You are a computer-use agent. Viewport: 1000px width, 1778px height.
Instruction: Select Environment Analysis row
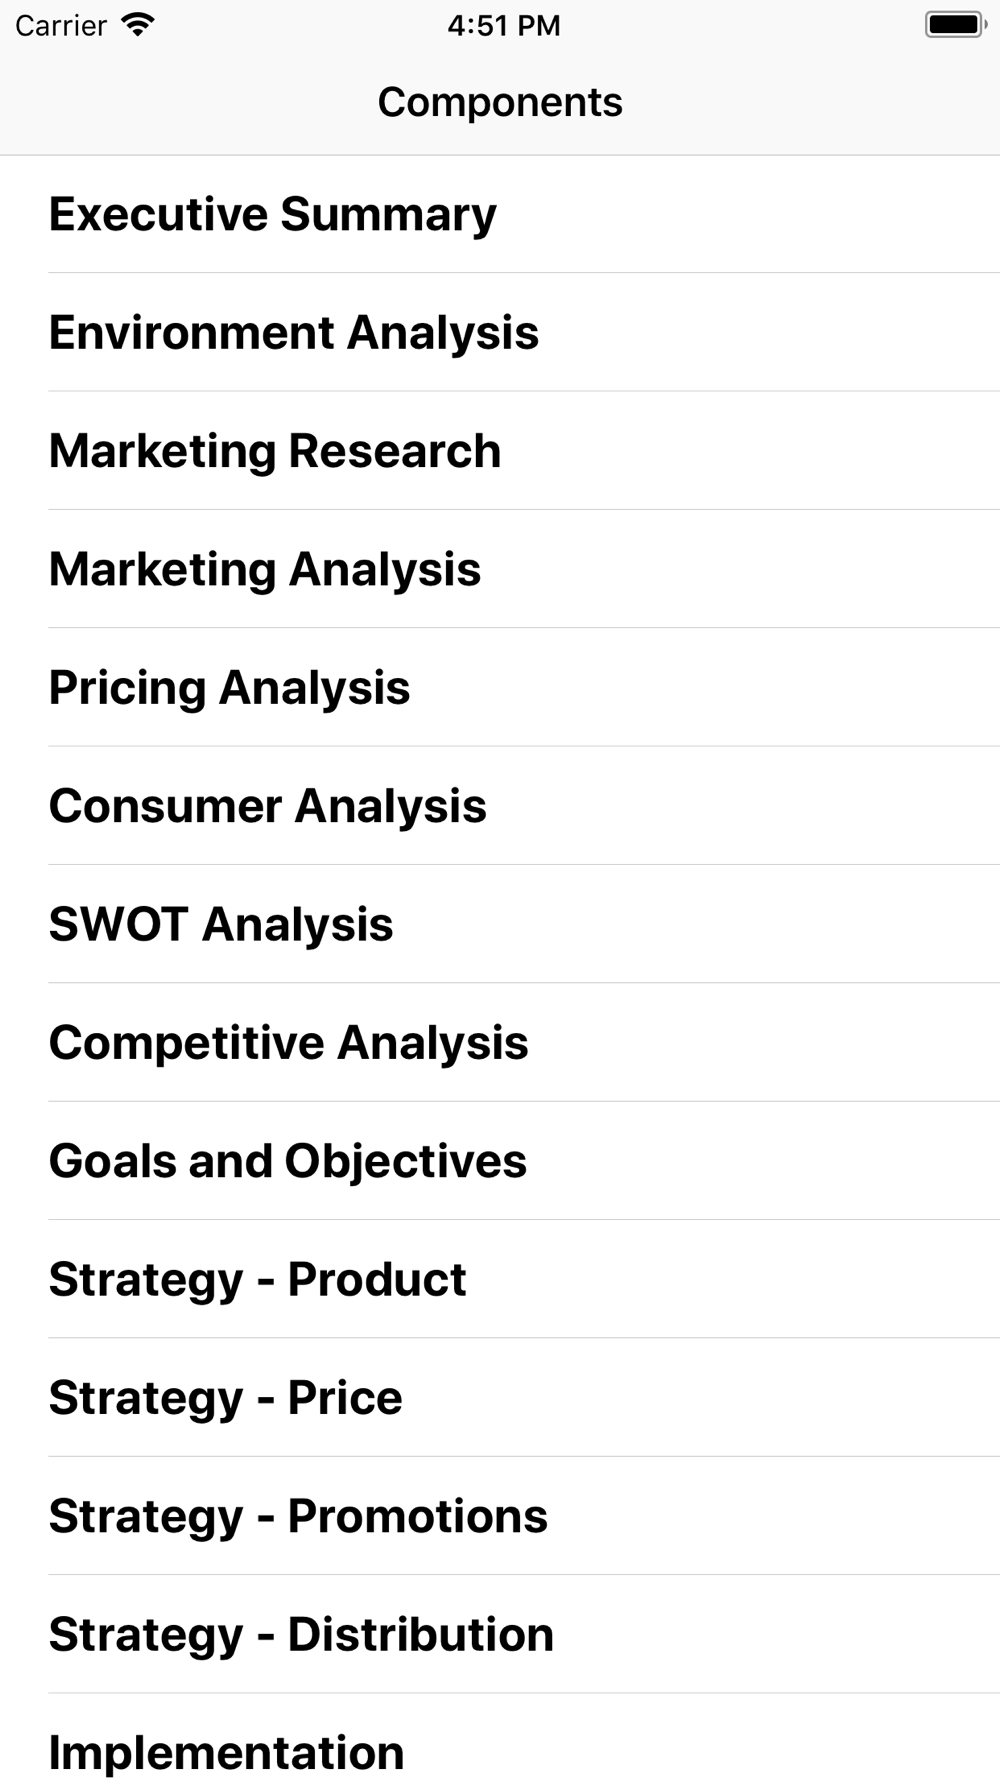tap(500, 332)
